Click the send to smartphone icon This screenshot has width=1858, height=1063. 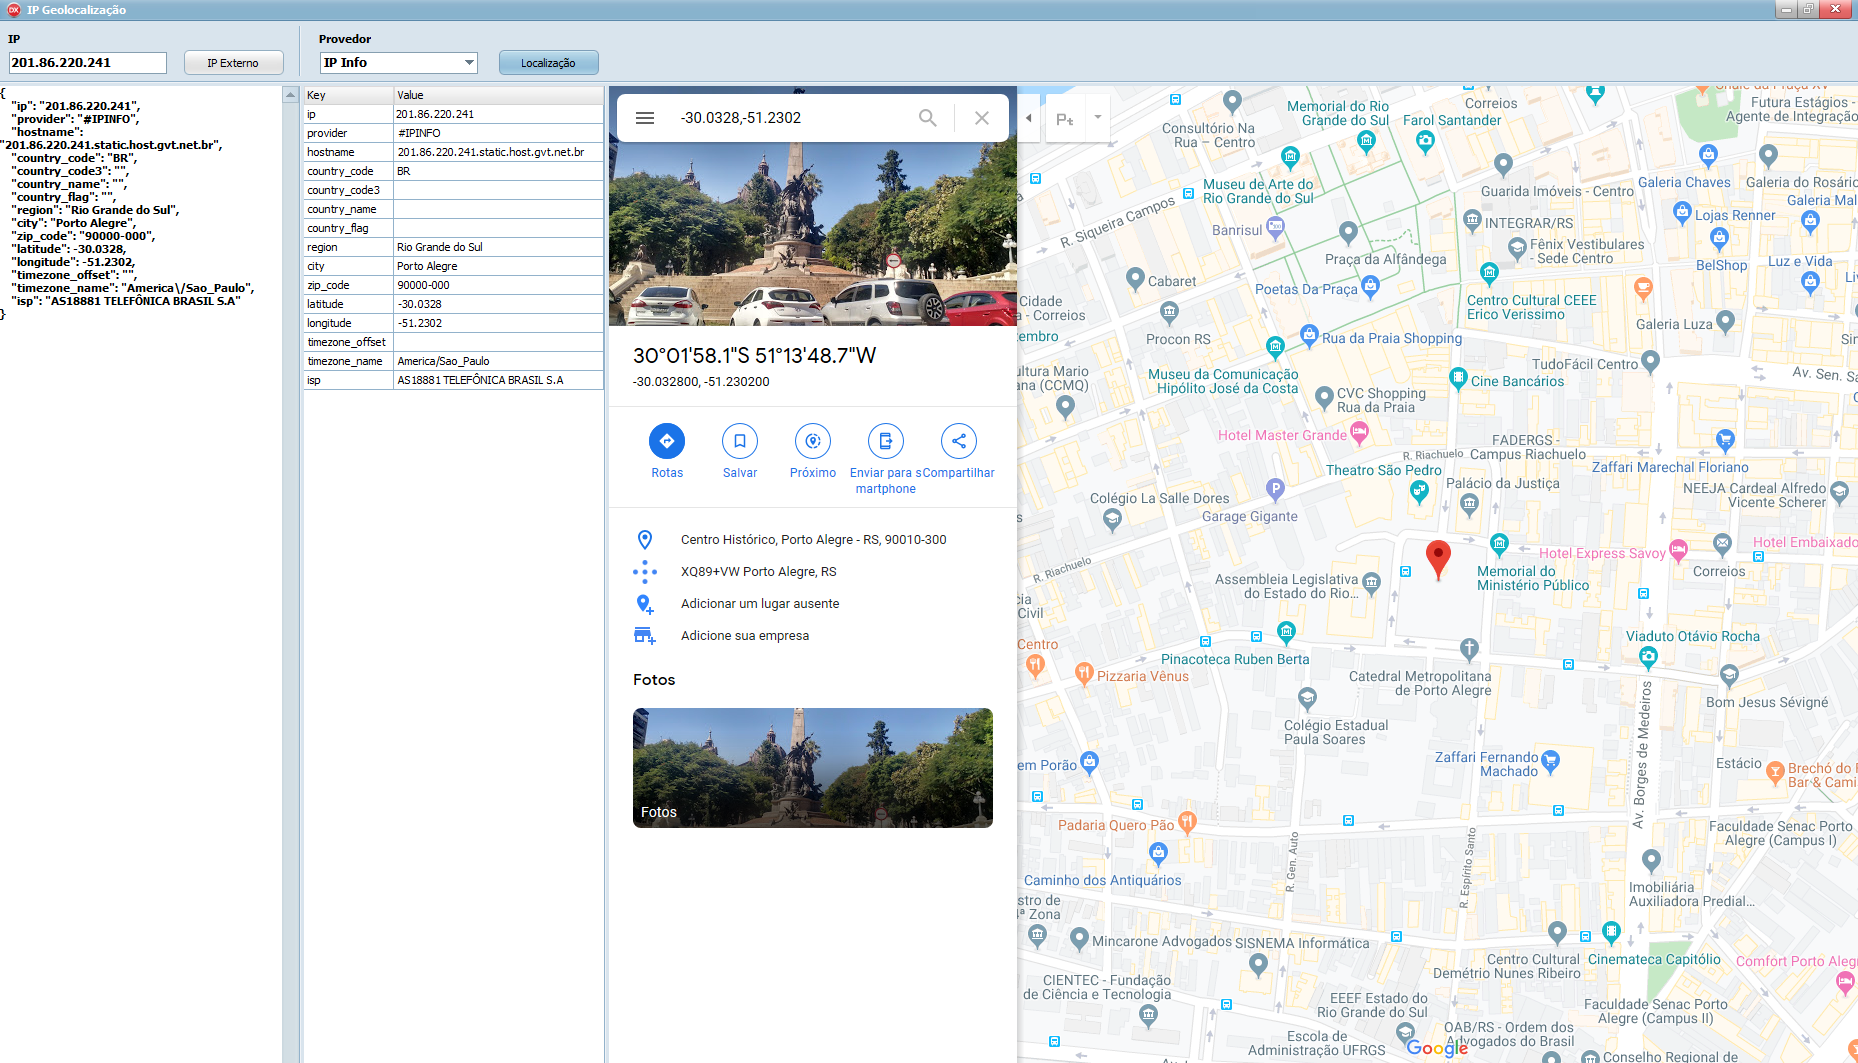[885, 441]
